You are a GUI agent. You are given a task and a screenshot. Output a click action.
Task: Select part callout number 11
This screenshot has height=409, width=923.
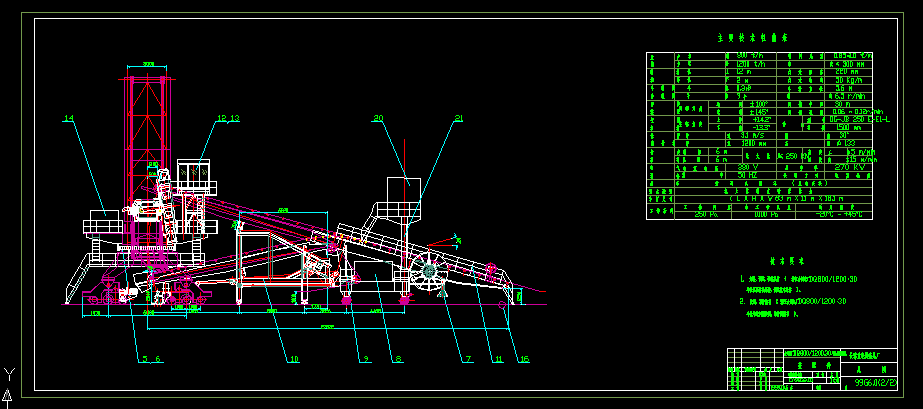pos(492,358)
